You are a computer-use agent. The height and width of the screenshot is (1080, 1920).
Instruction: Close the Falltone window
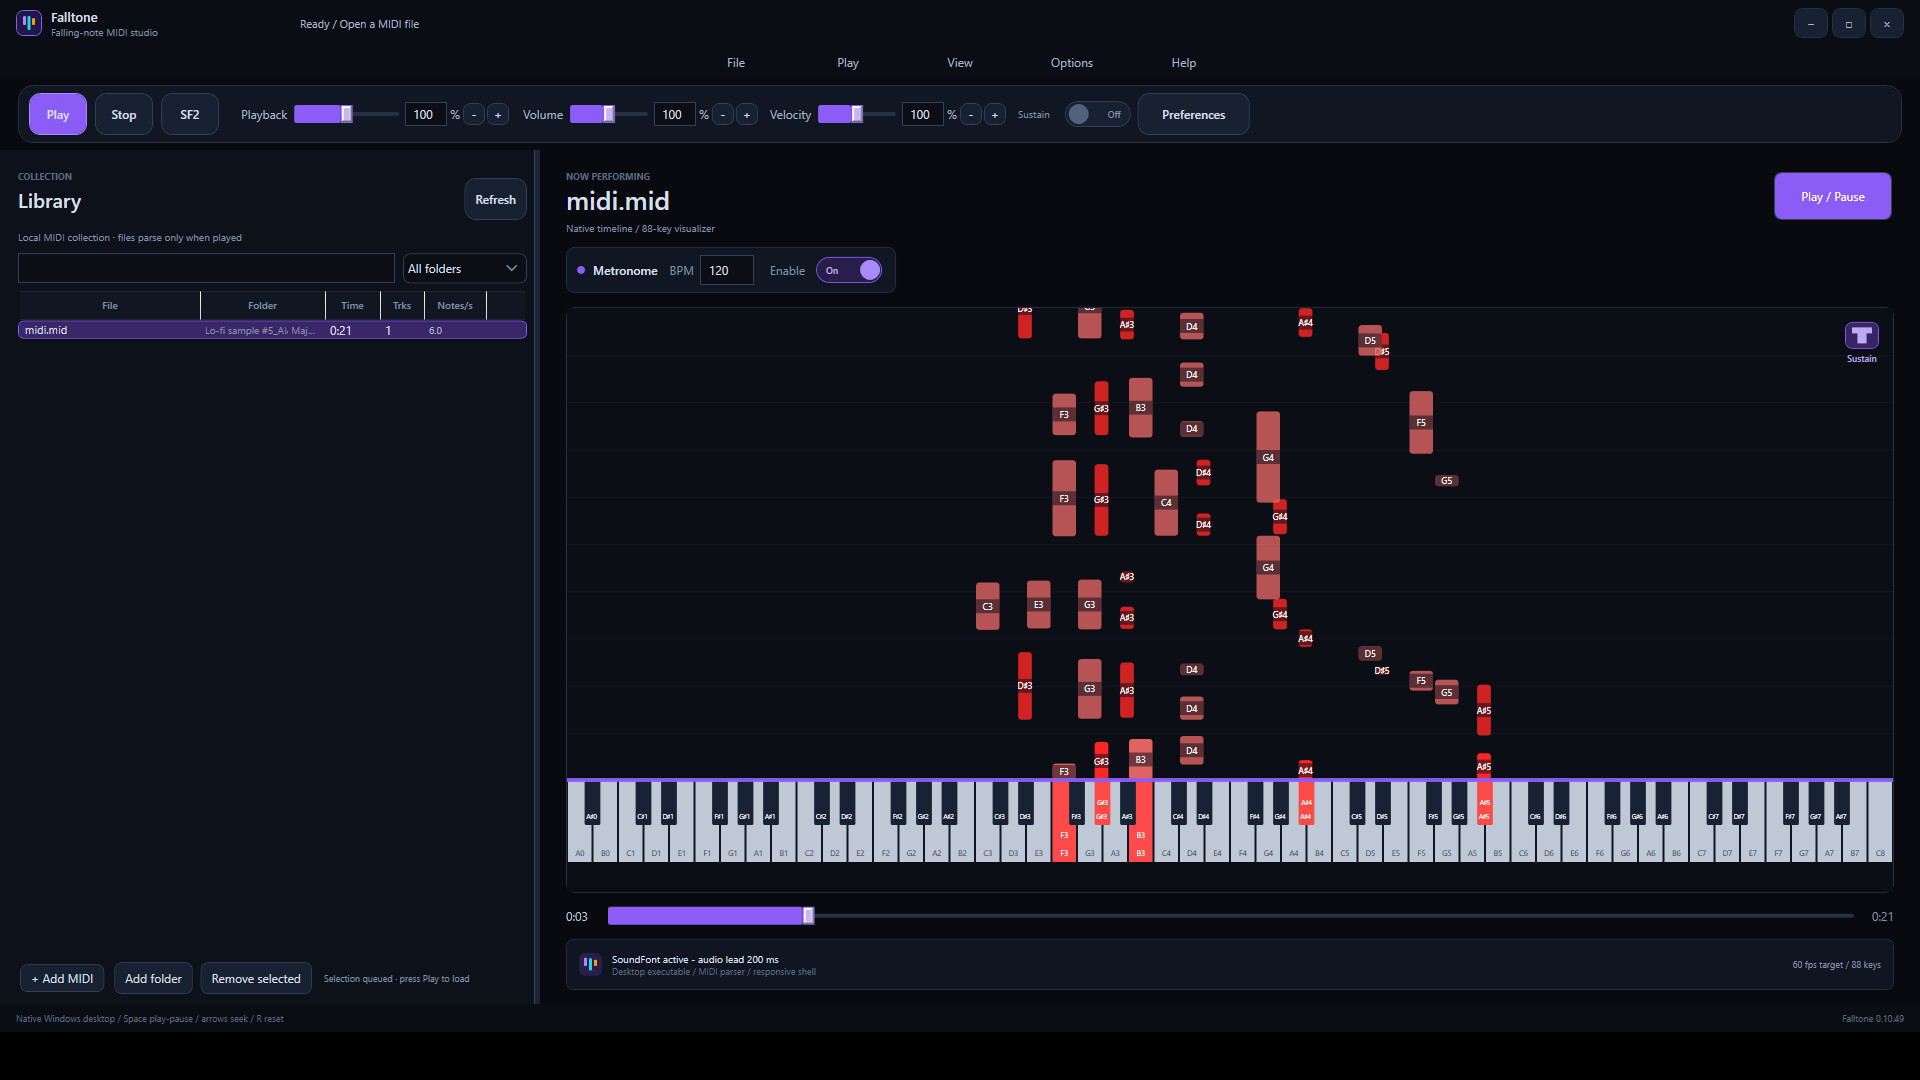point(1887,24)
